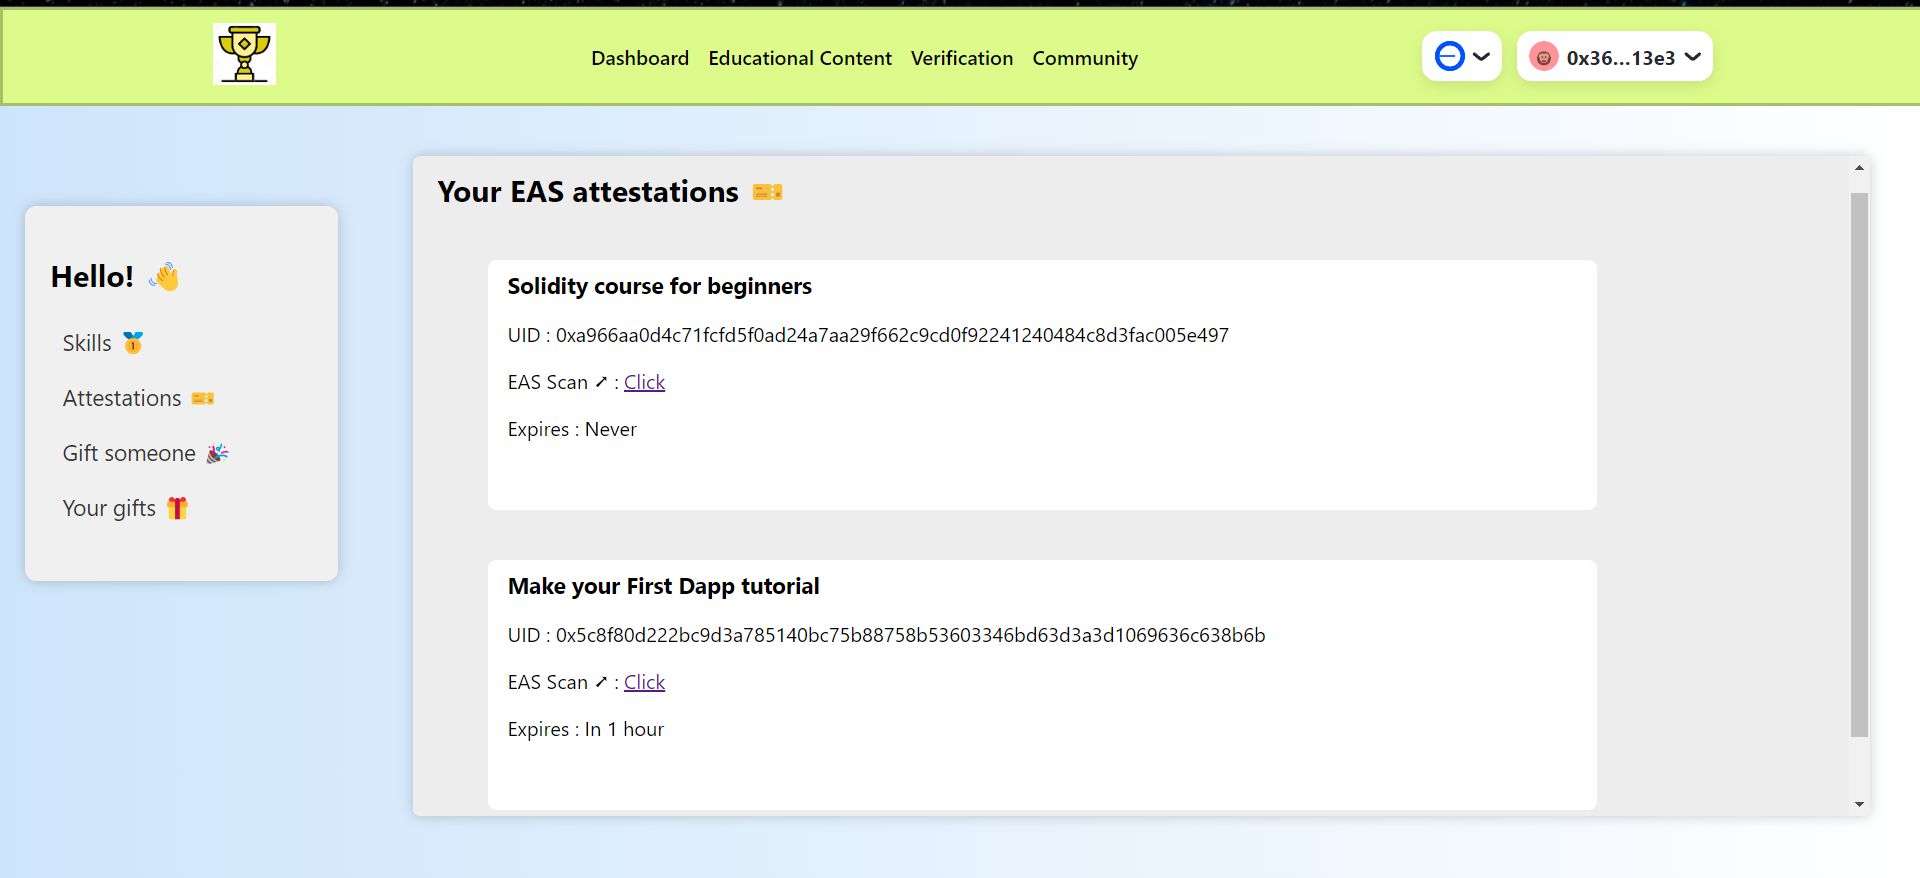Click the scroll up arrow of attestations panel
1920x878 pixels.
point(1859,168)
